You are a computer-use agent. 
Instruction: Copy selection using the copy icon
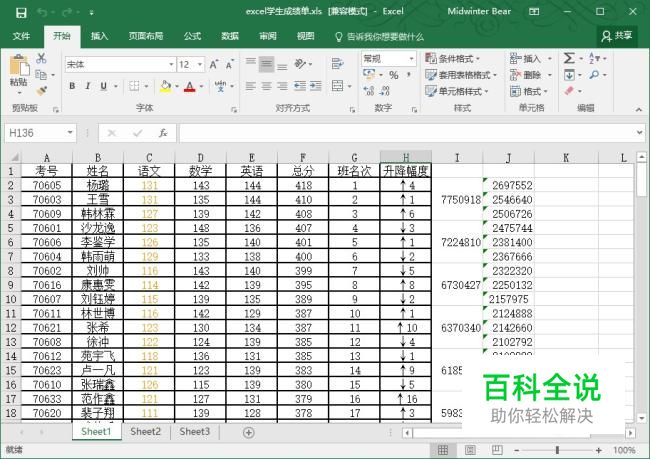pos(41,75)
